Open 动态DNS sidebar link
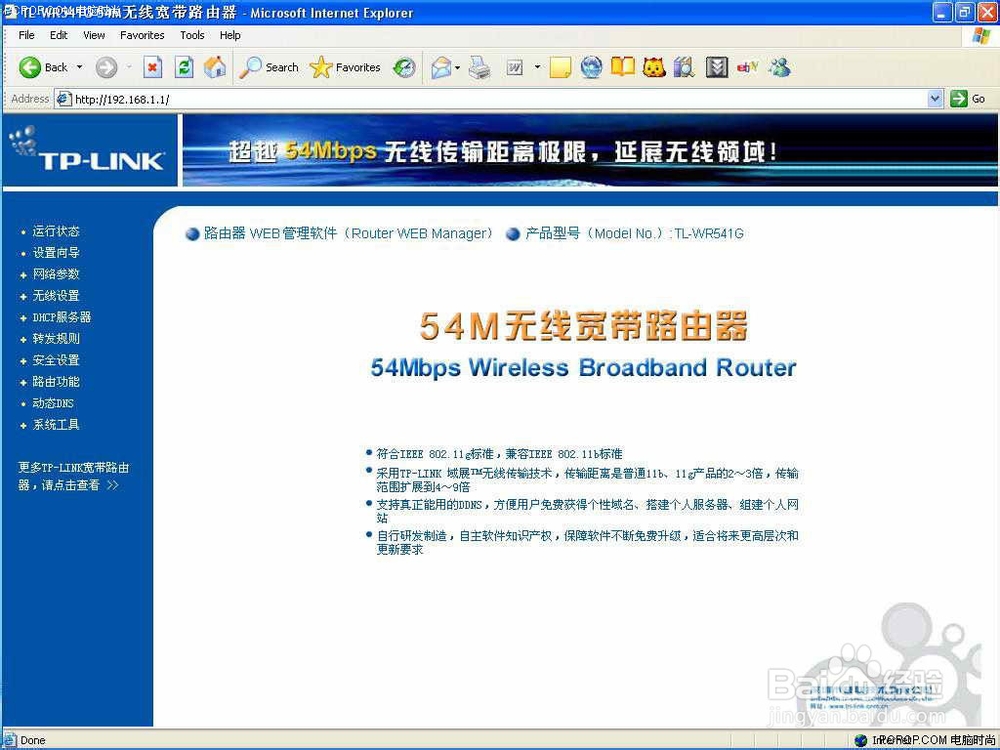The image size is (1000, 750). [x=53, y=403]
